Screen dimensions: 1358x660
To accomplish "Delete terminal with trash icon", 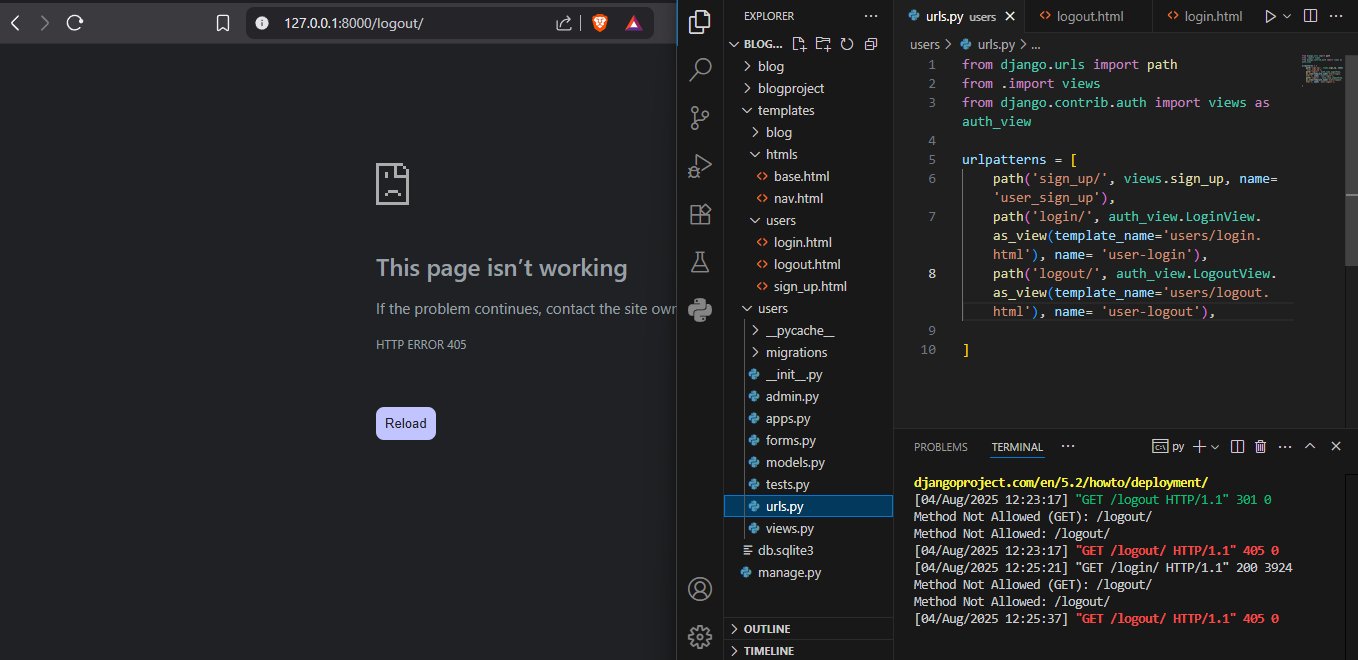I will point(1260,447).
